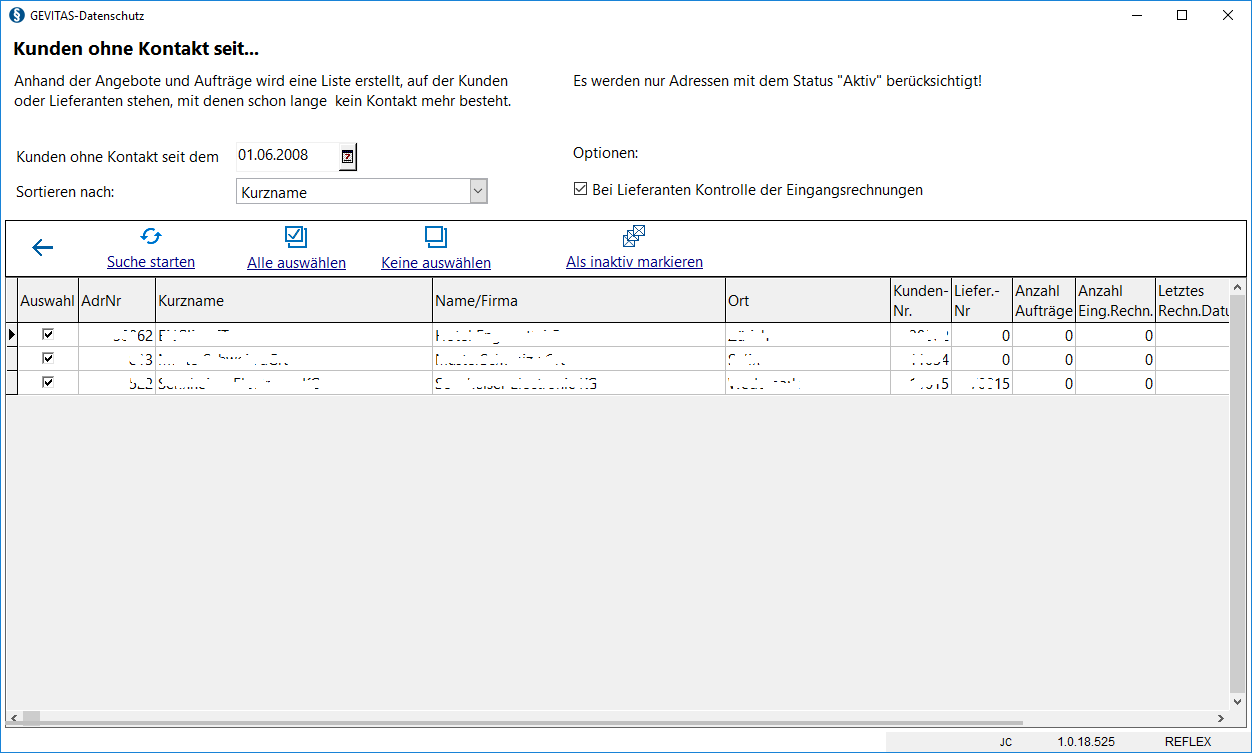This screenshot has width=1252, height=753.
Task: Click the Ort column header
Action: [x=808, y=300]
